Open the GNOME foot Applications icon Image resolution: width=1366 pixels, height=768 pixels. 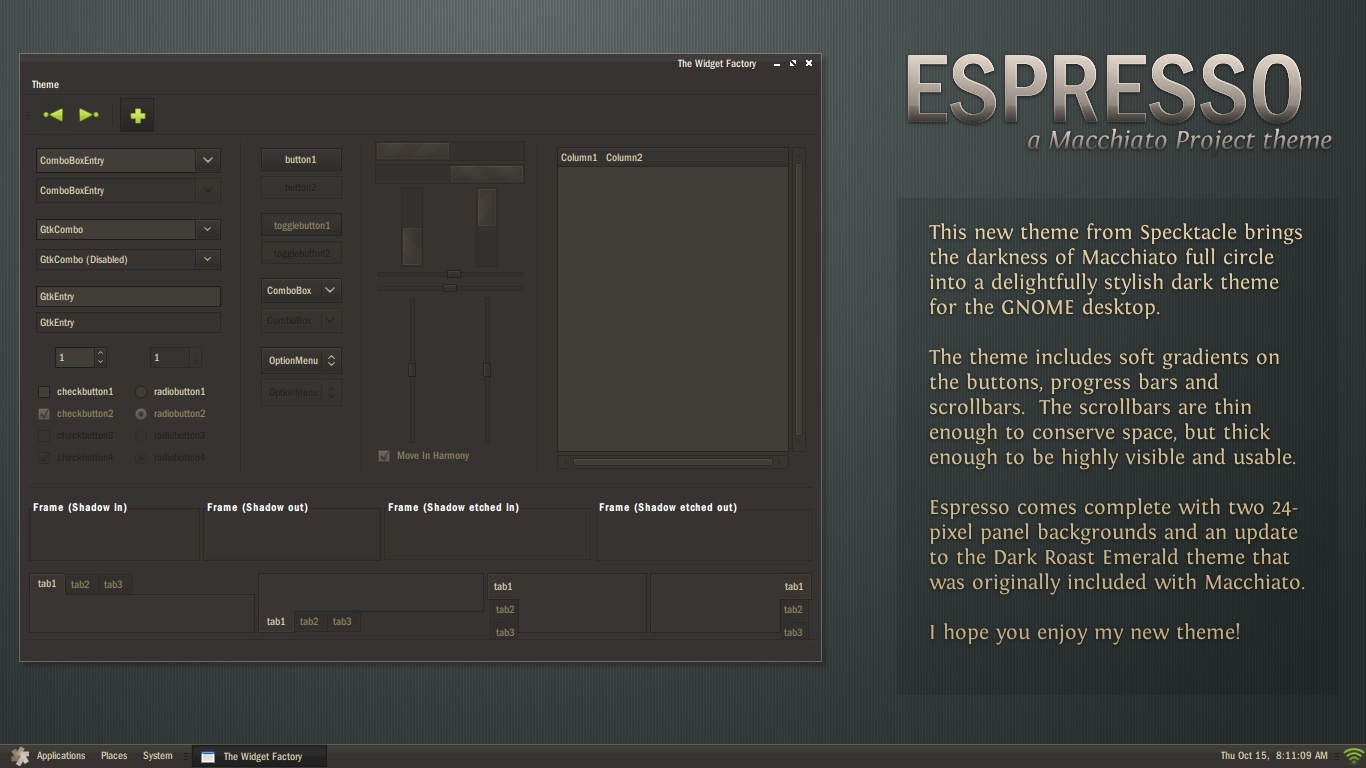20,756
